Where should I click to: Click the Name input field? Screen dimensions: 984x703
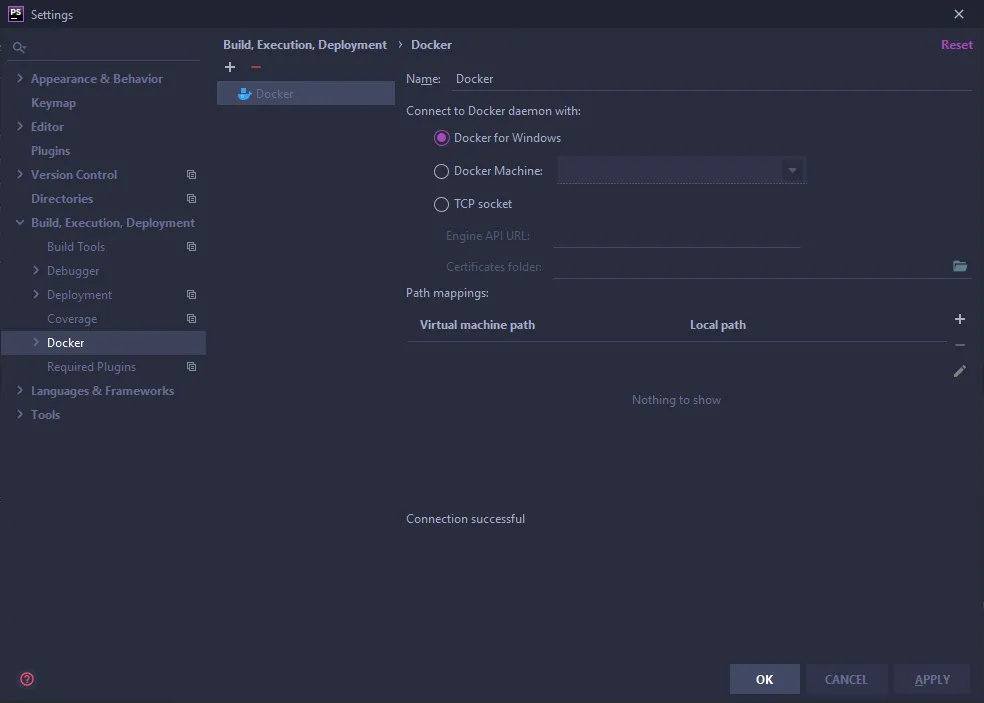pos(712,79)
